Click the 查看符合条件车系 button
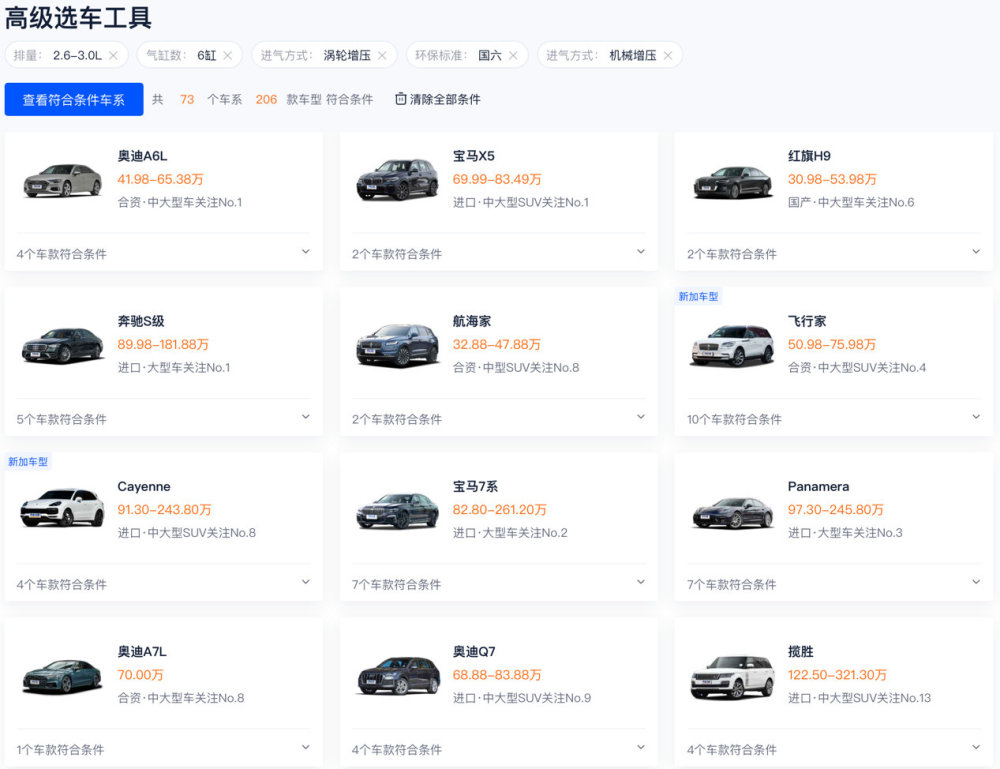The width and height of the screenshot is (1000, 769). tap(74, 99)
